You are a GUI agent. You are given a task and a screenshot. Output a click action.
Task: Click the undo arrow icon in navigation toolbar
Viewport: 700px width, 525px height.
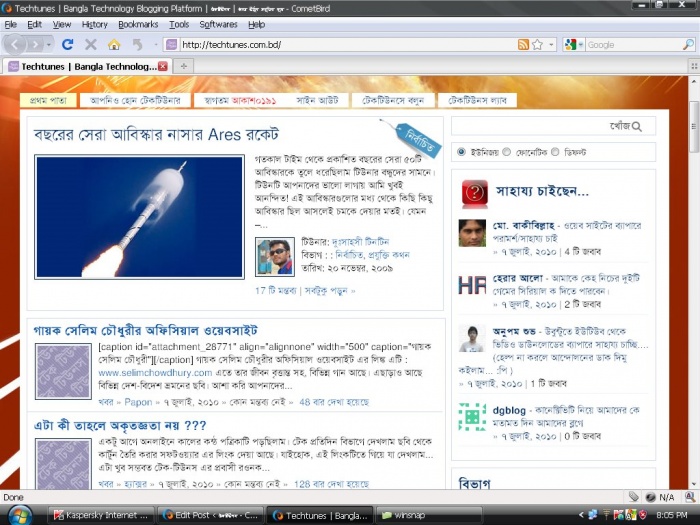click(138, 44)
